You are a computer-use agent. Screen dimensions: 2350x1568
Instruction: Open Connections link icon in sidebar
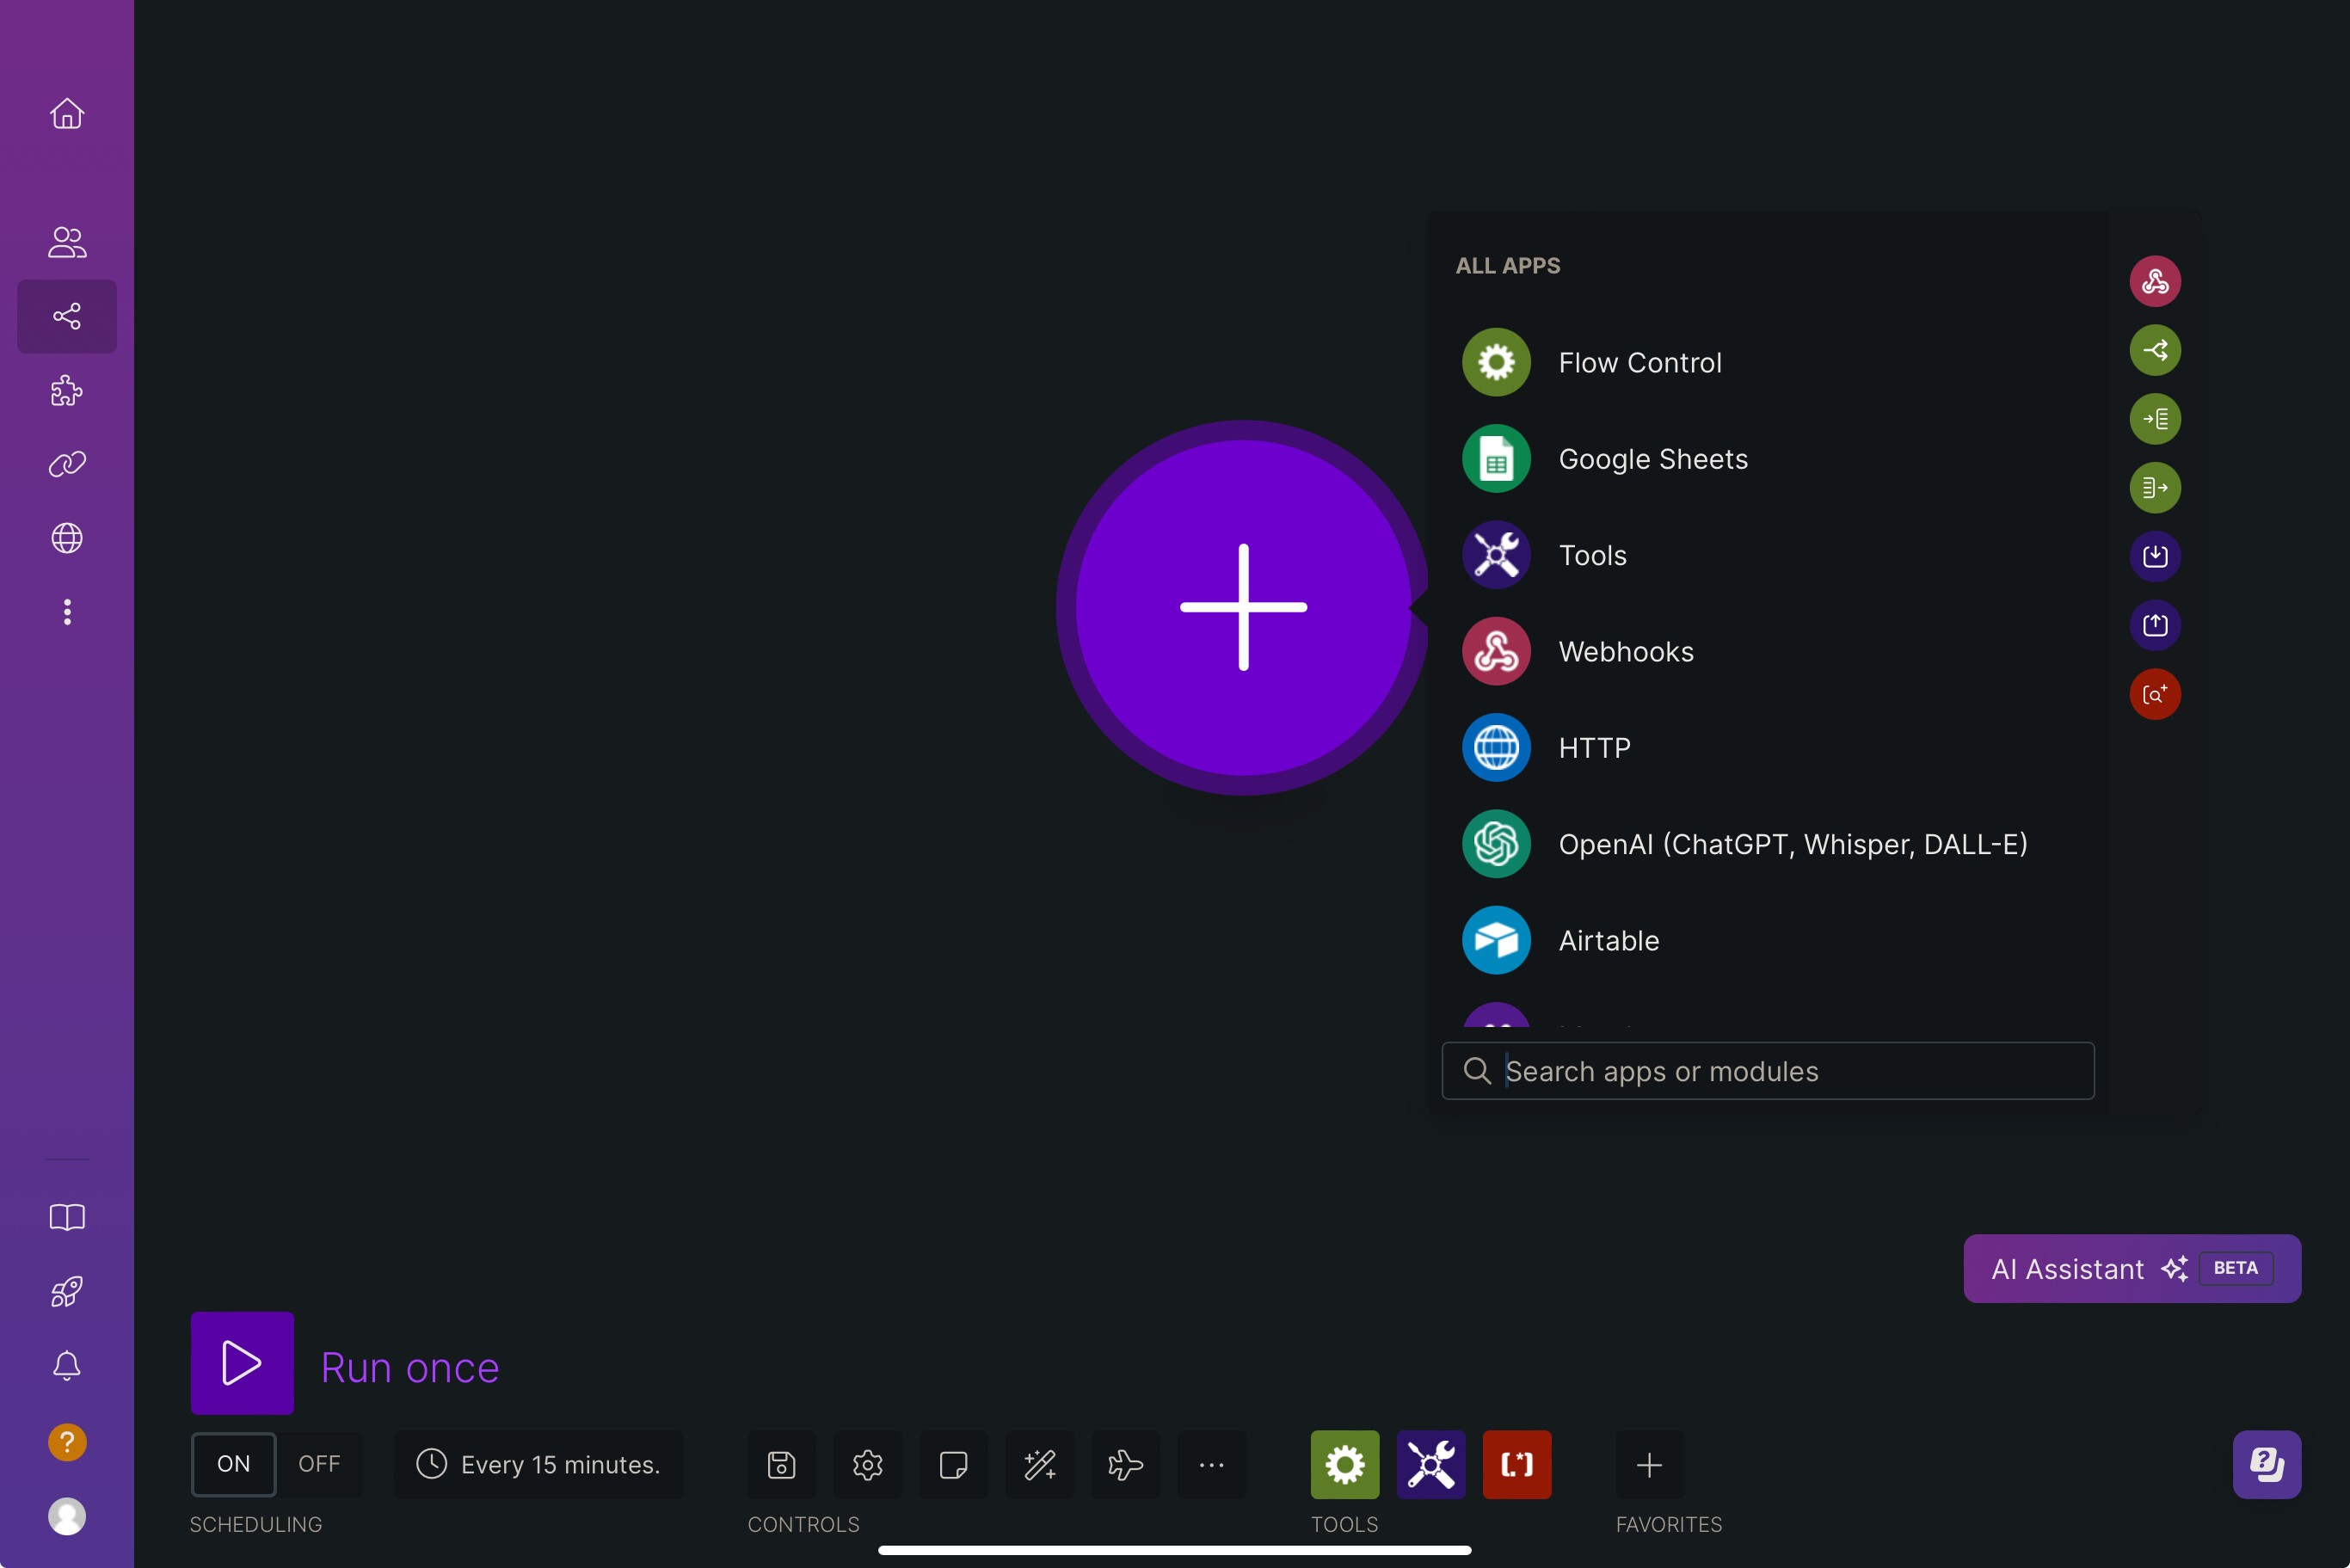click(67, 464)
